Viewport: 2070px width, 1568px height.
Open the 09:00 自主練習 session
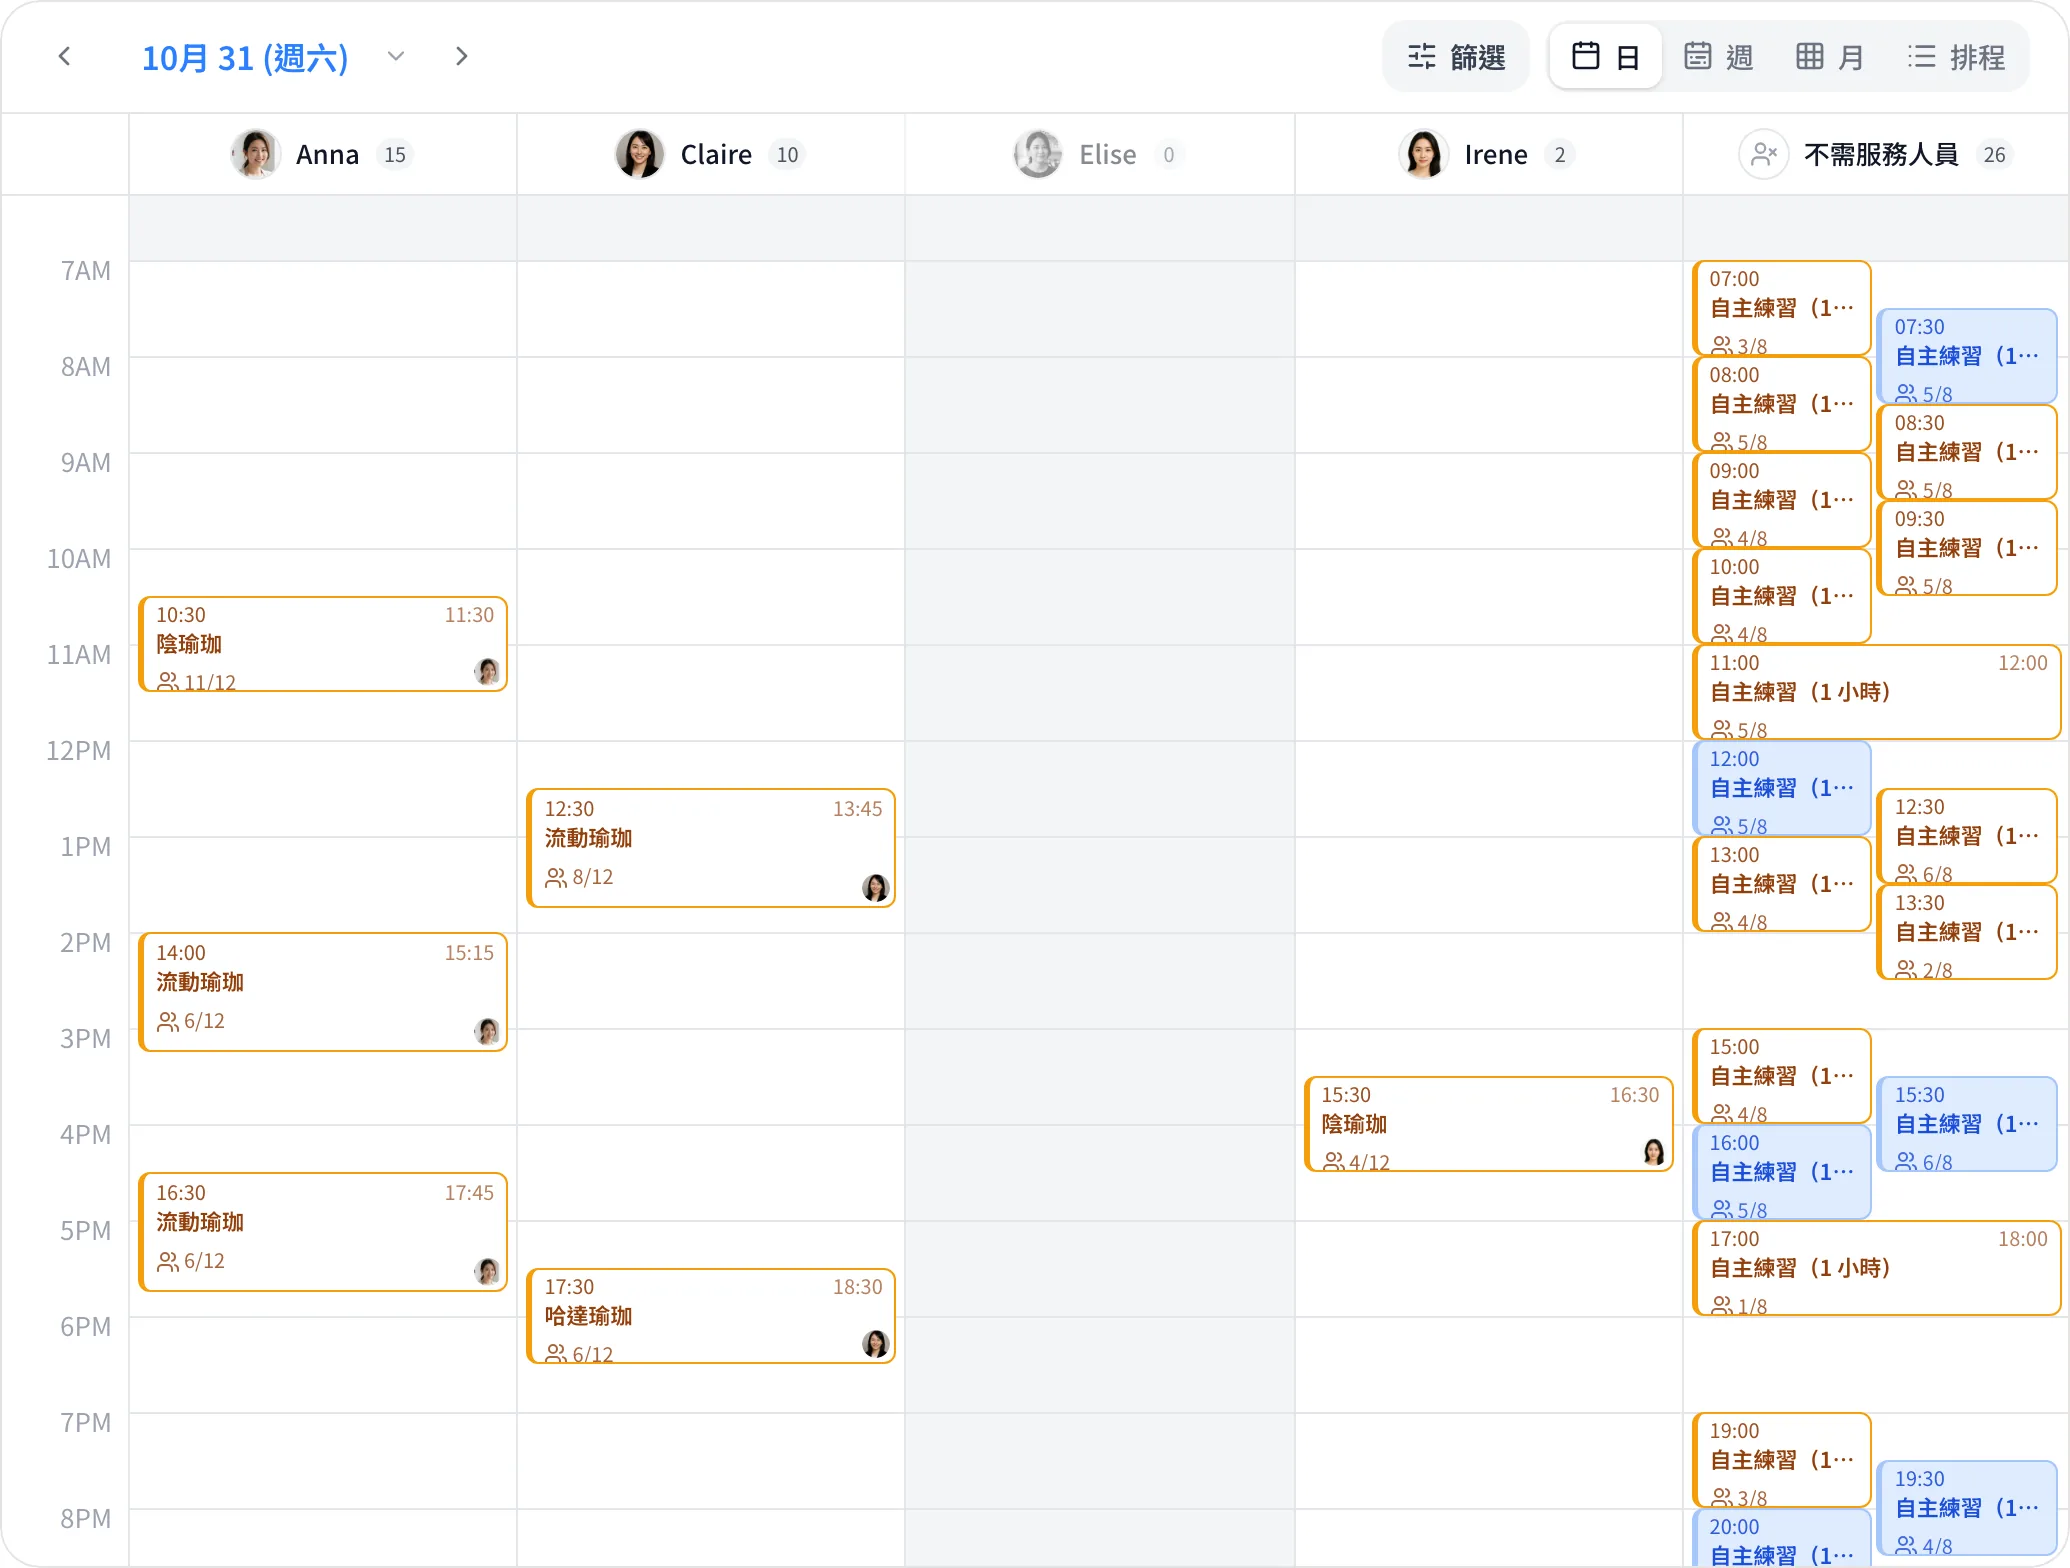[1782, 500]
